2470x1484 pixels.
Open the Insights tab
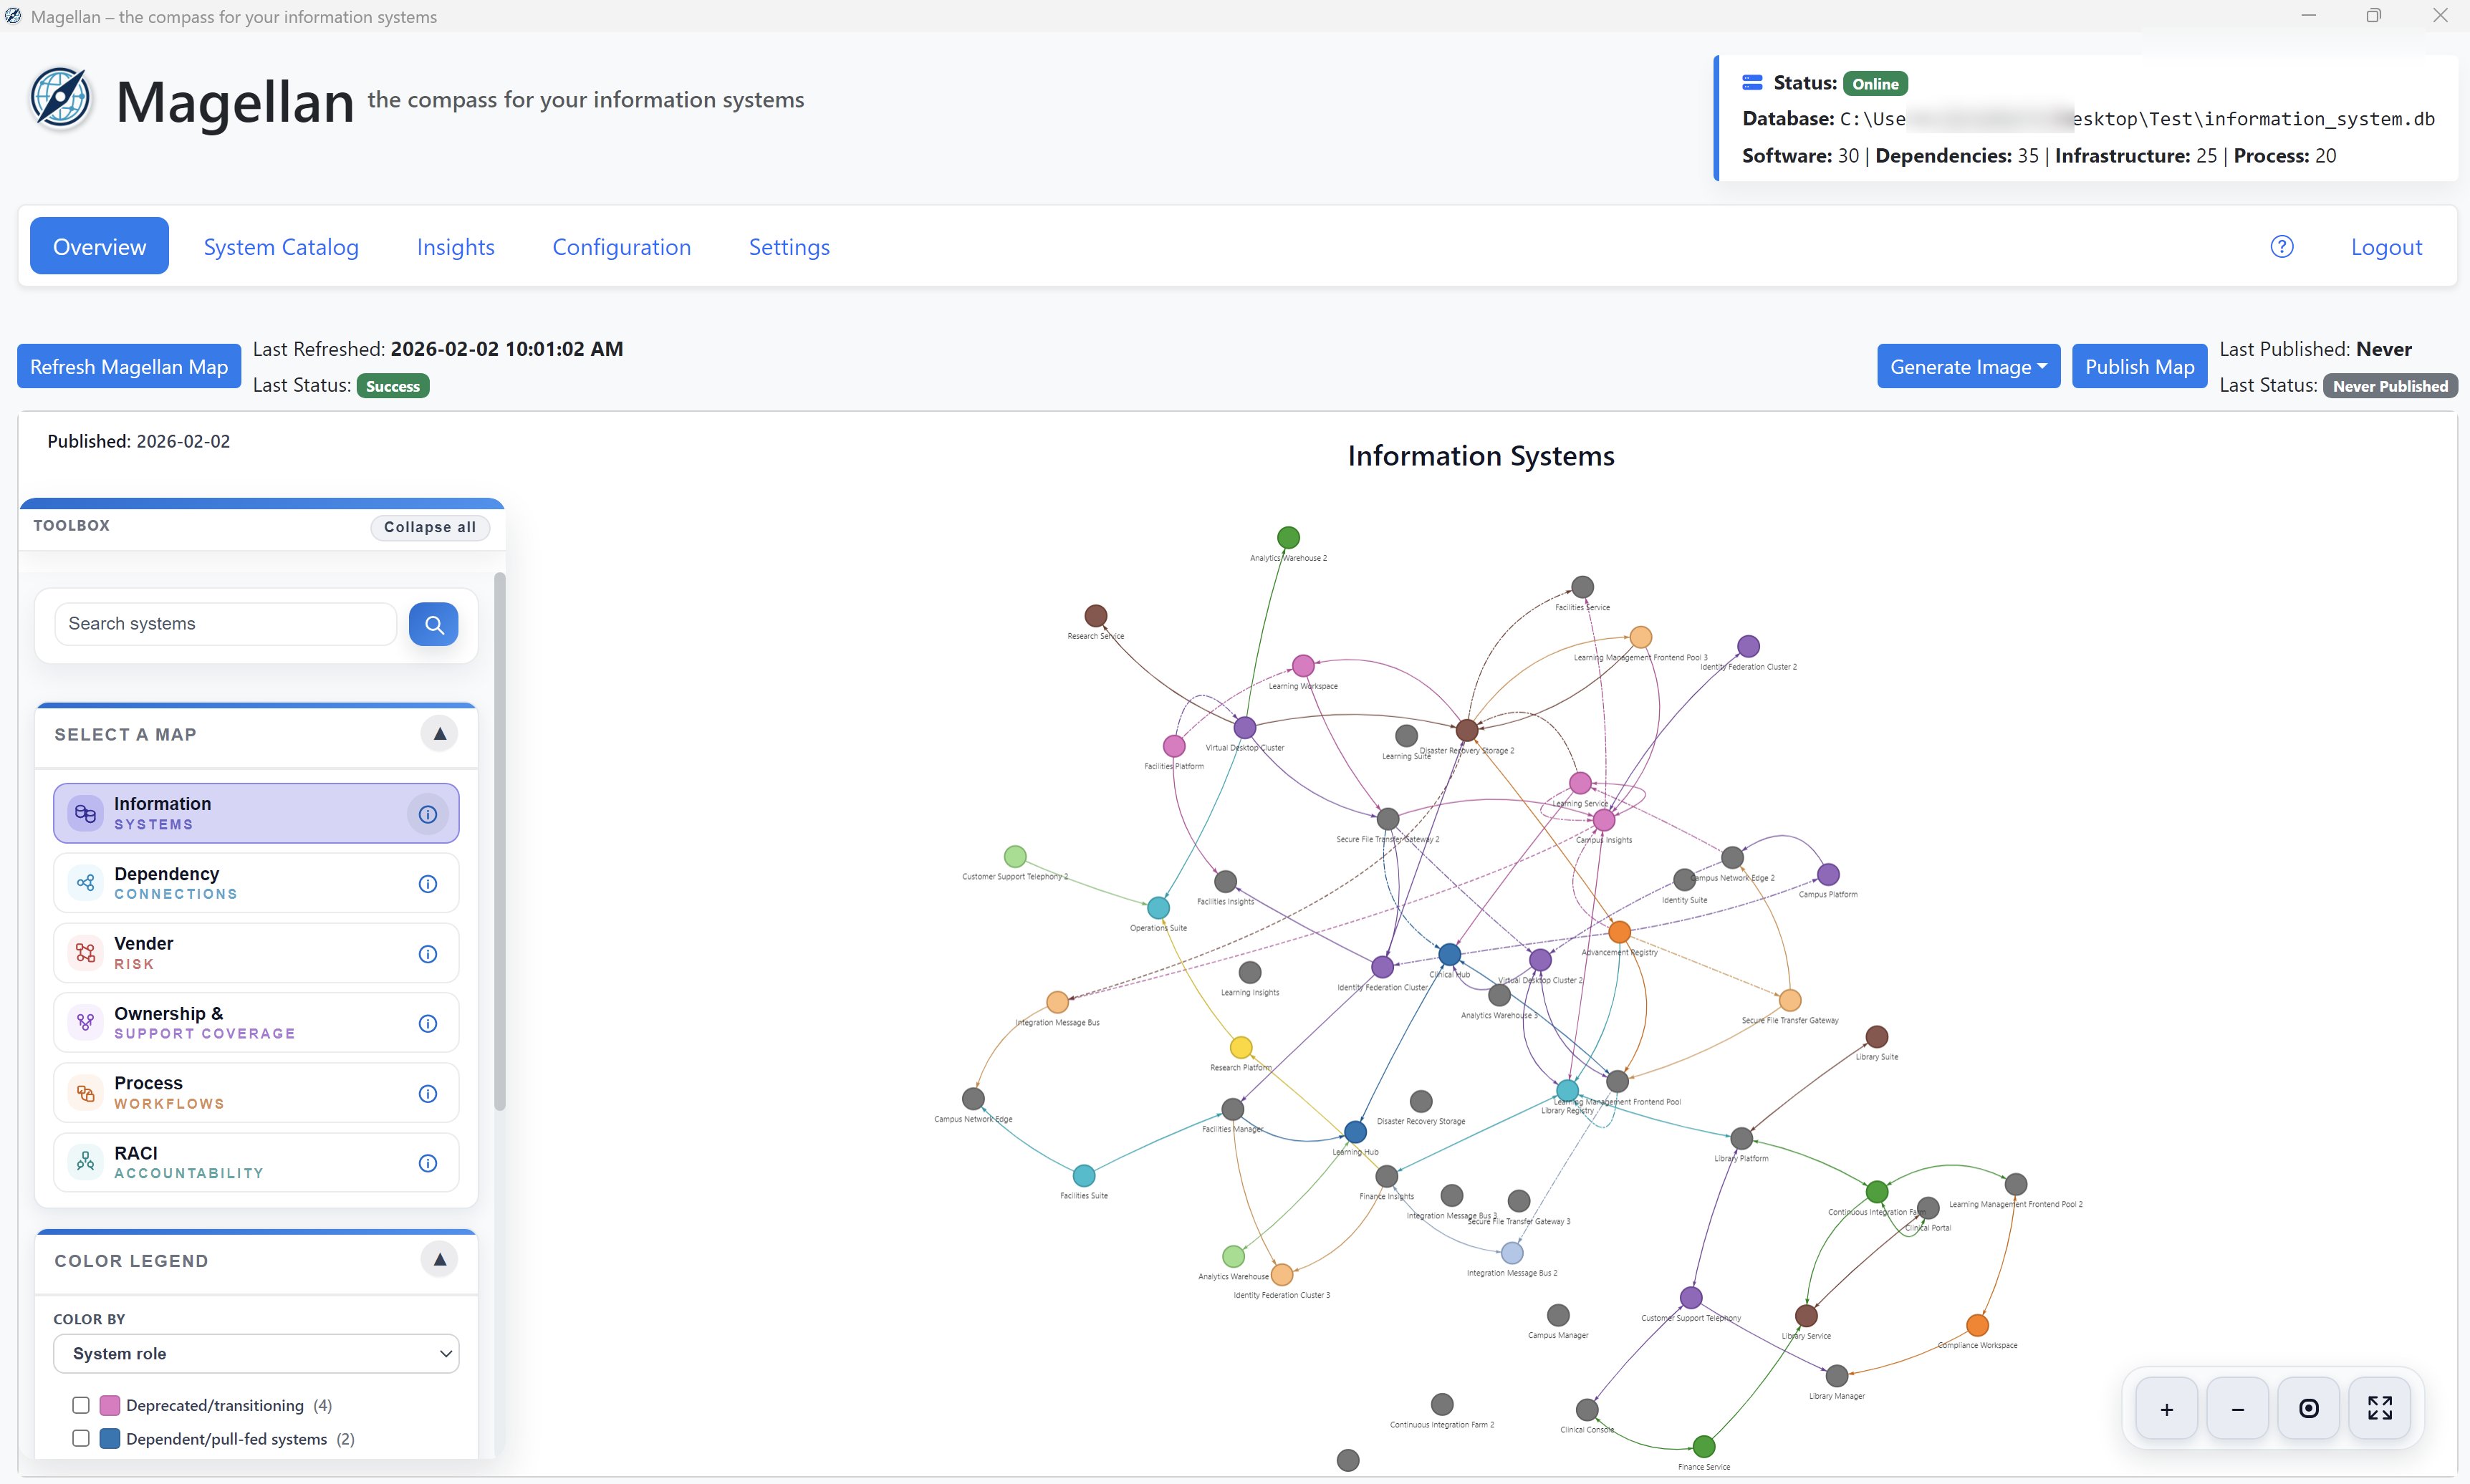[x=455, y=247]
